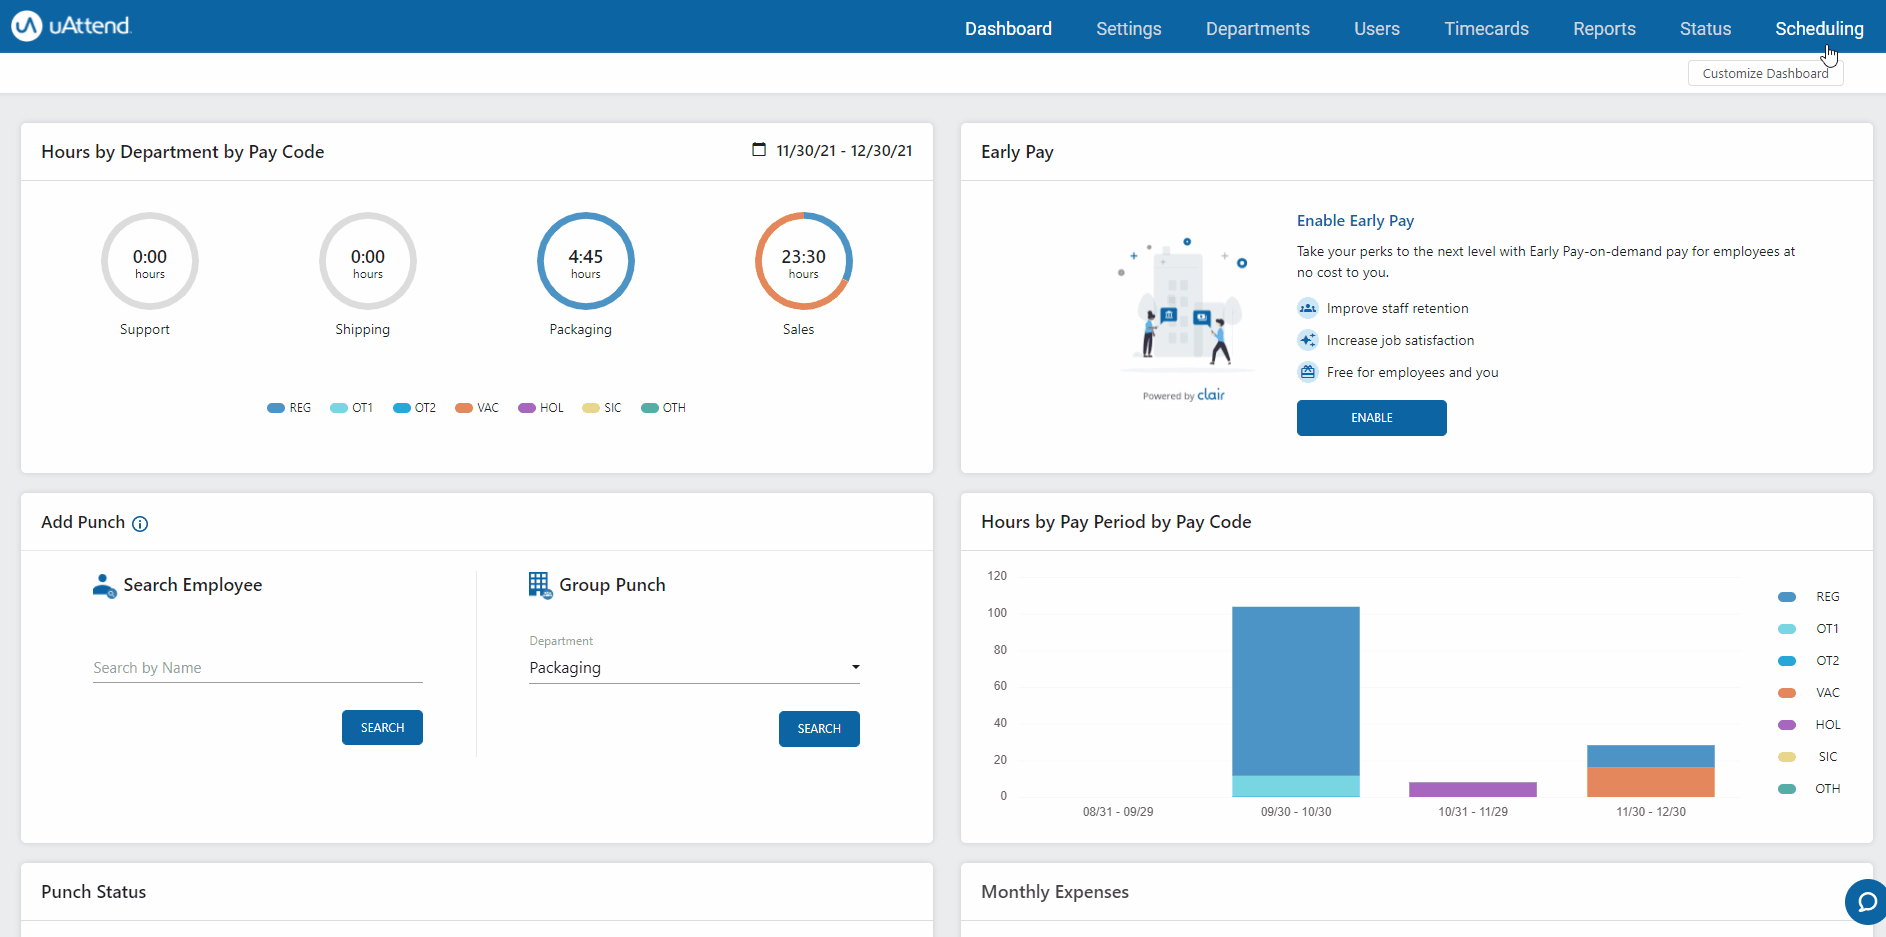Click the uAttend logo icon
Screen dimensions: 1886x937
pos(27,26)
